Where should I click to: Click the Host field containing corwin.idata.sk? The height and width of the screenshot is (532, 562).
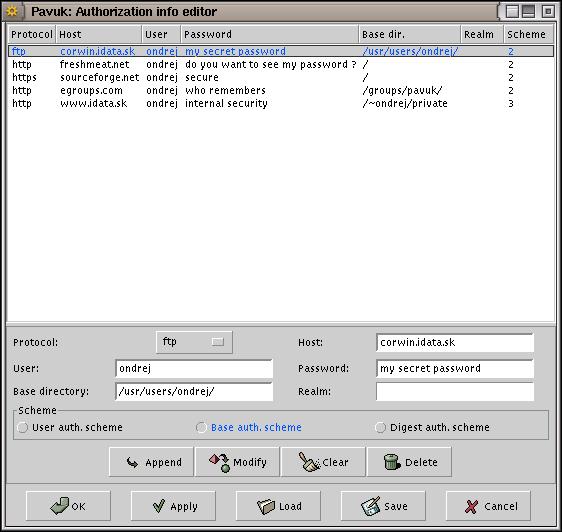coord(455,342)
